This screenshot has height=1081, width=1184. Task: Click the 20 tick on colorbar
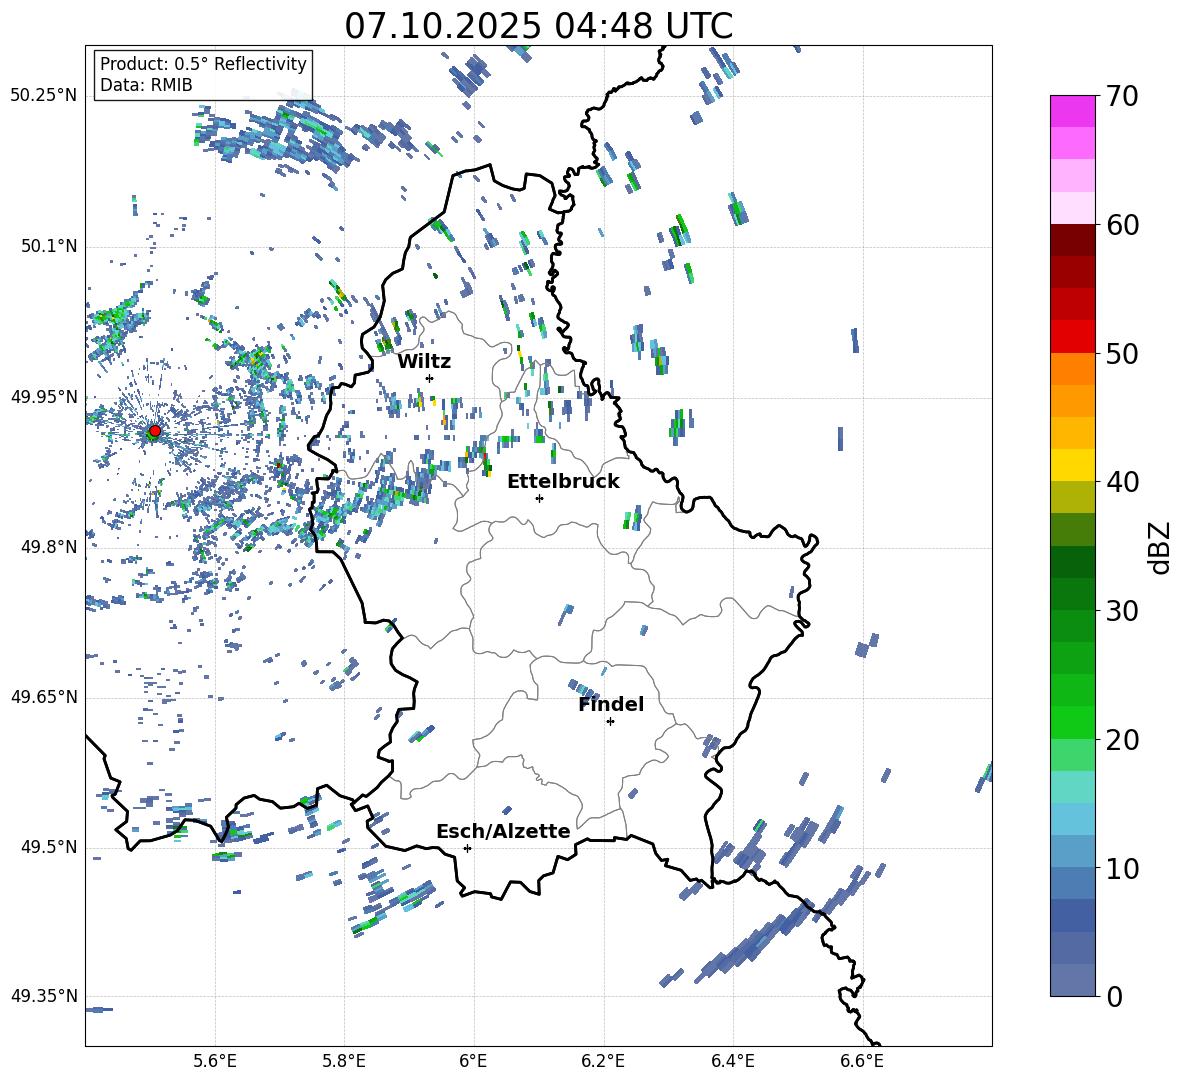1122,740
